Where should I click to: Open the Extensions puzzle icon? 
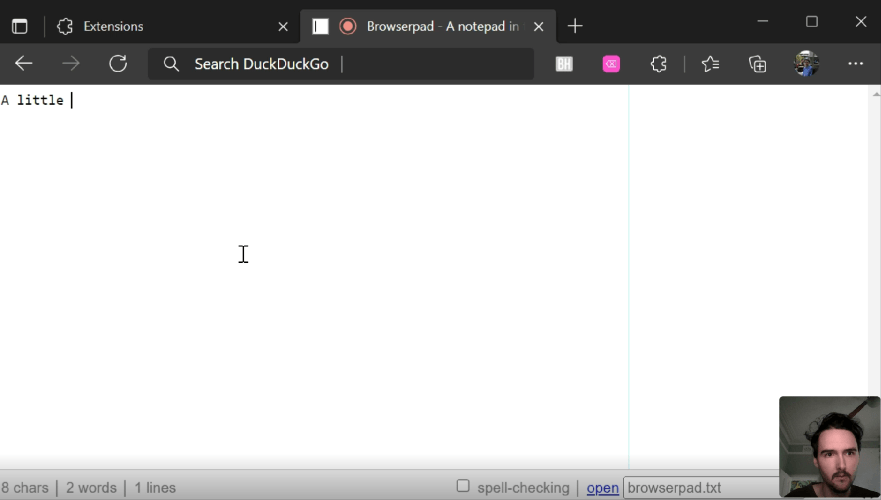click(658, 64)
